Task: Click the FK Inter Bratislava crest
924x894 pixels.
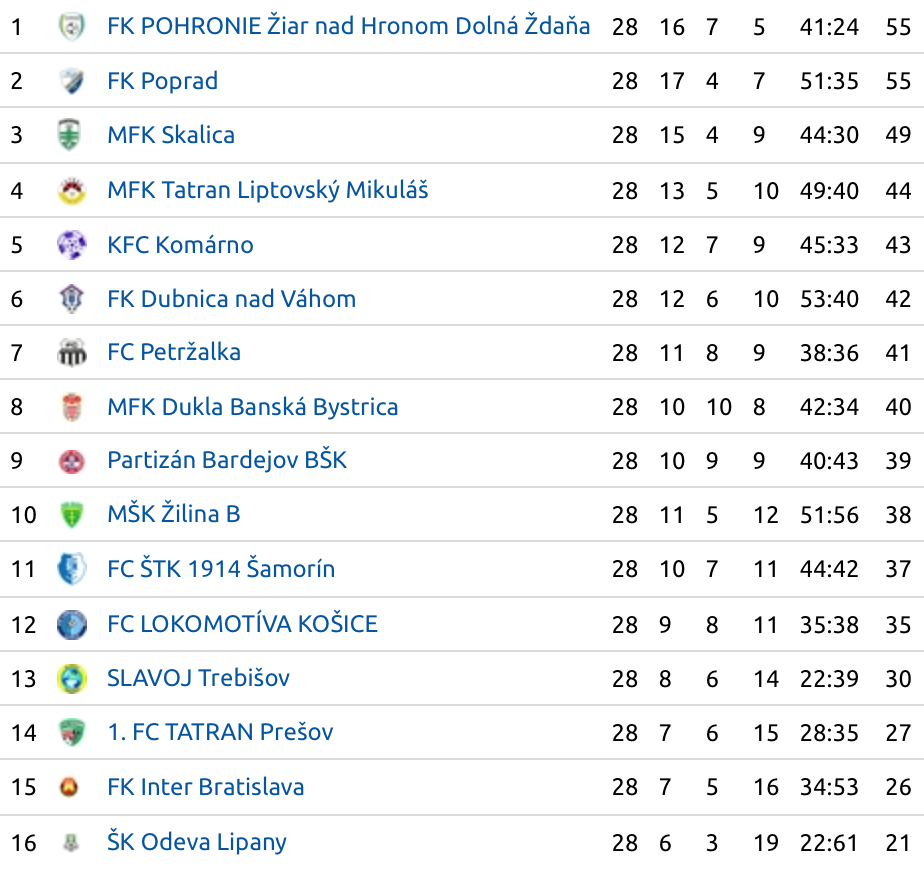Action: pyautogui.click(x=69, y=787)
